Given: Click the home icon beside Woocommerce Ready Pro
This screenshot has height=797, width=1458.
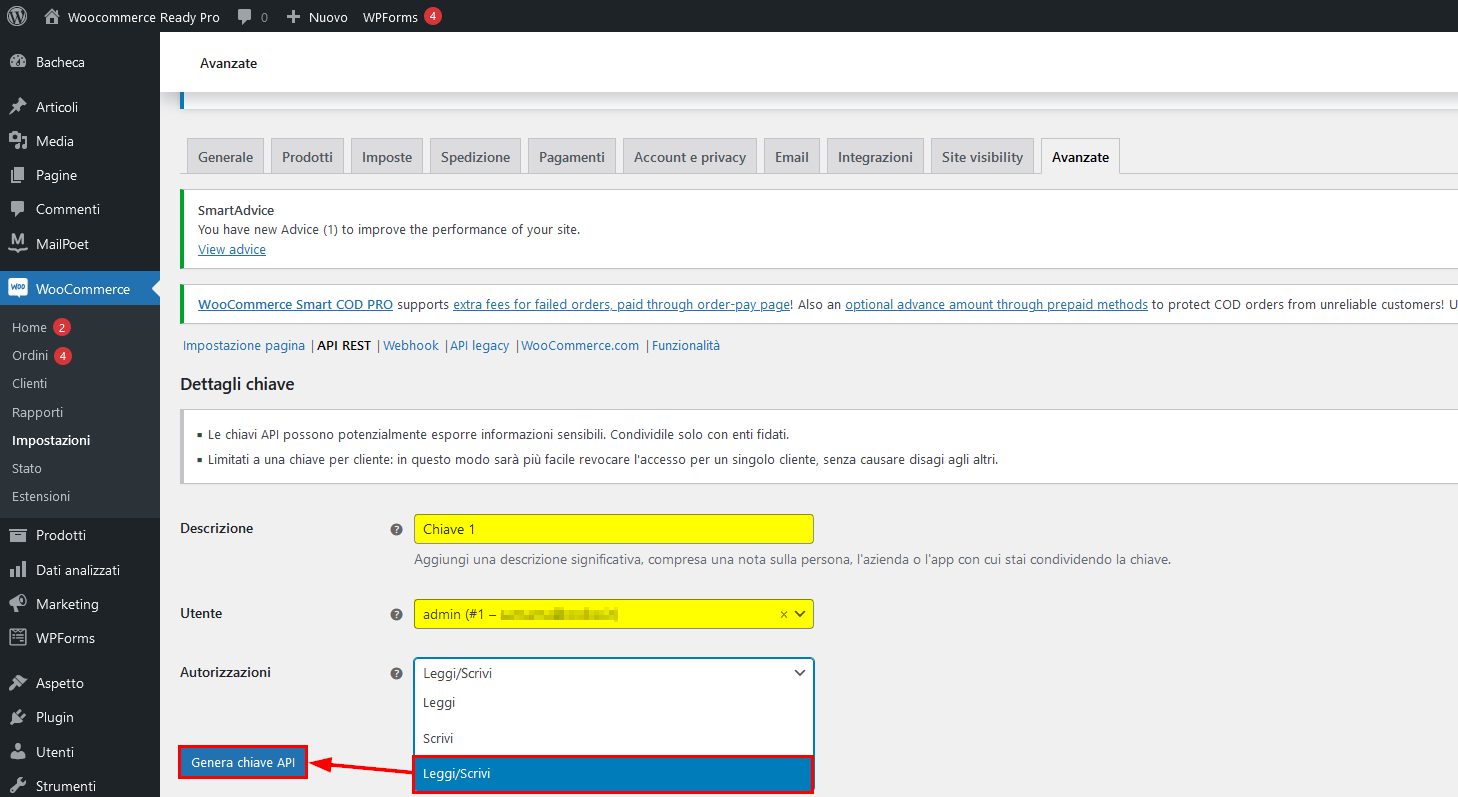Looking at the screenshot, I should 52,16.
